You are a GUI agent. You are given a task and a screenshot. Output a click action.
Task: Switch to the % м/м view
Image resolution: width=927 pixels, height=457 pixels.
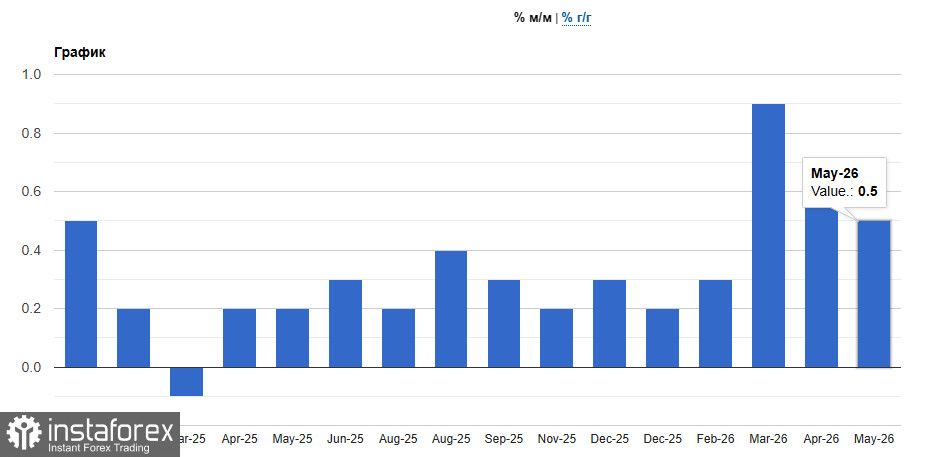[533, 18]
